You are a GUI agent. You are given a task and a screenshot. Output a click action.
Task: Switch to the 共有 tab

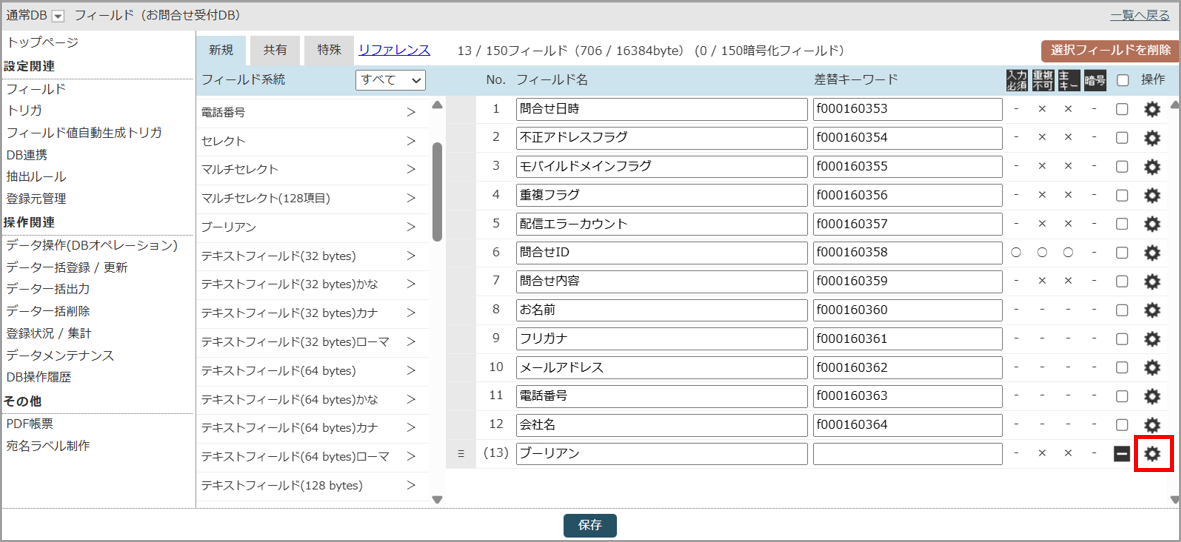[x=274, y=50]
